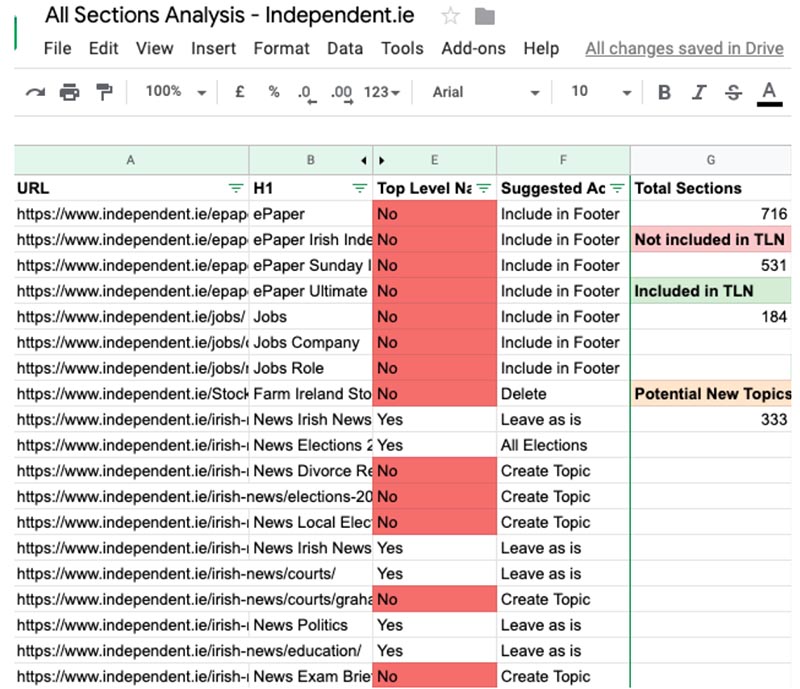The width and height of the screenshot is (800, 689).
Task: Increase decimal places
Action: tap(342, 93)
